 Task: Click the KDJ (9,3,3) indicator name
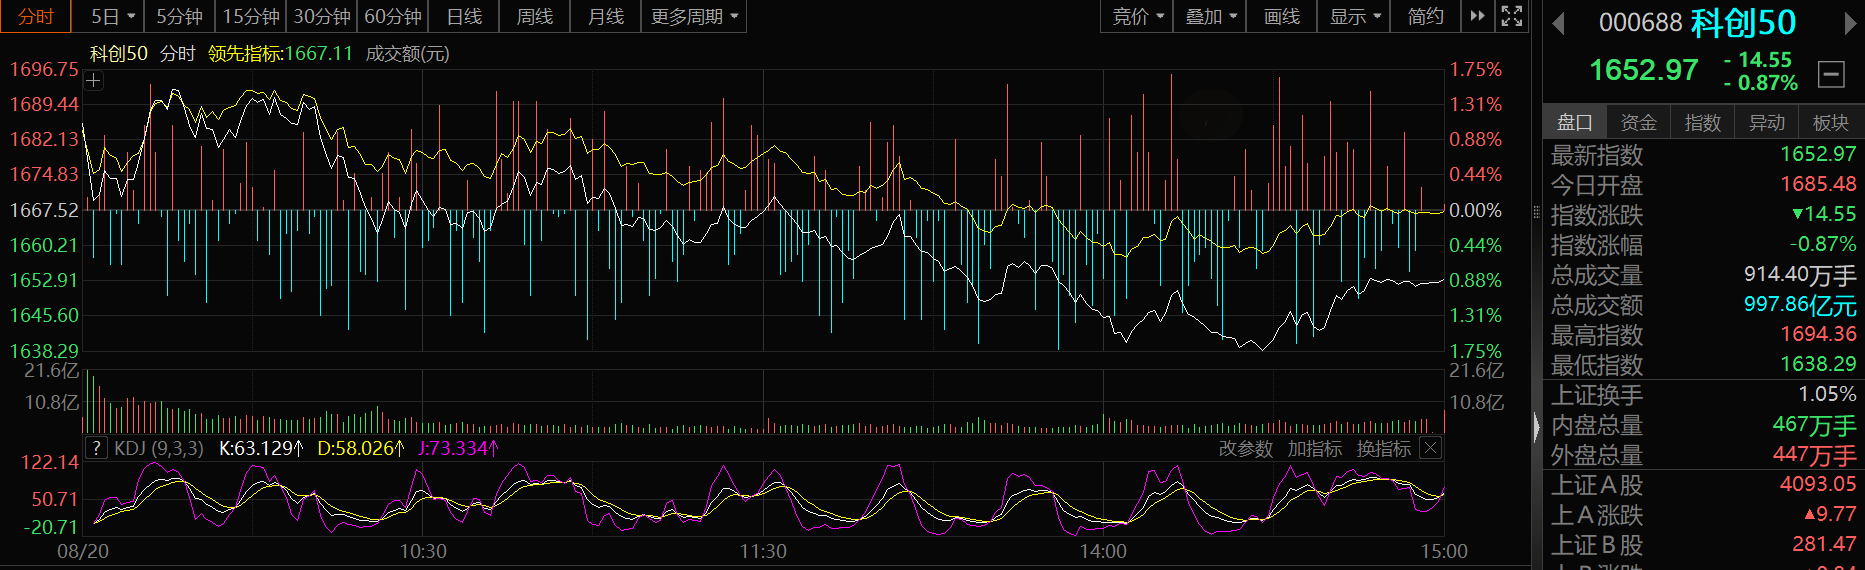tap(159, 448)
